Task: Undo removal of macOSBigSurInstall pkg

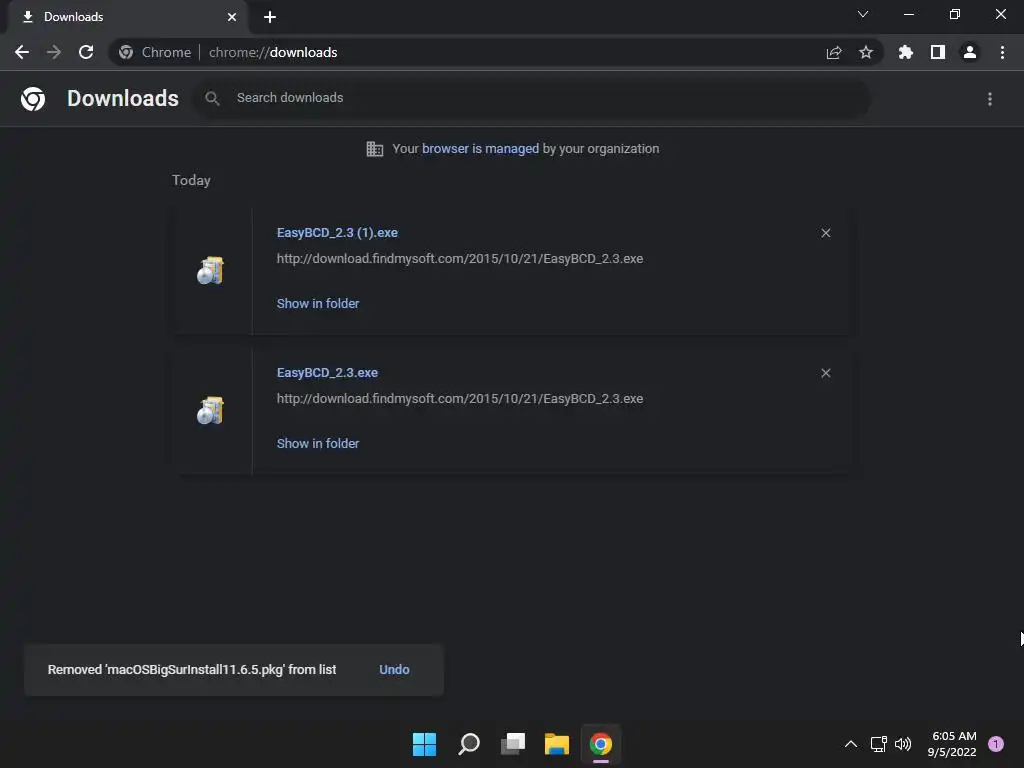Action: tap(394, 669)
